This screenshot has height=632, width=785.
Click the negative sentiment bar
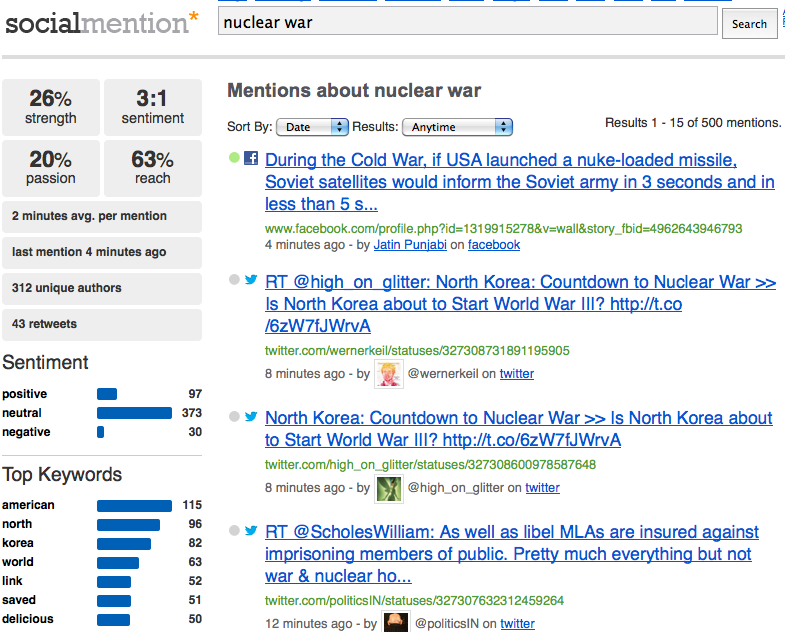[x=101, y=432]
